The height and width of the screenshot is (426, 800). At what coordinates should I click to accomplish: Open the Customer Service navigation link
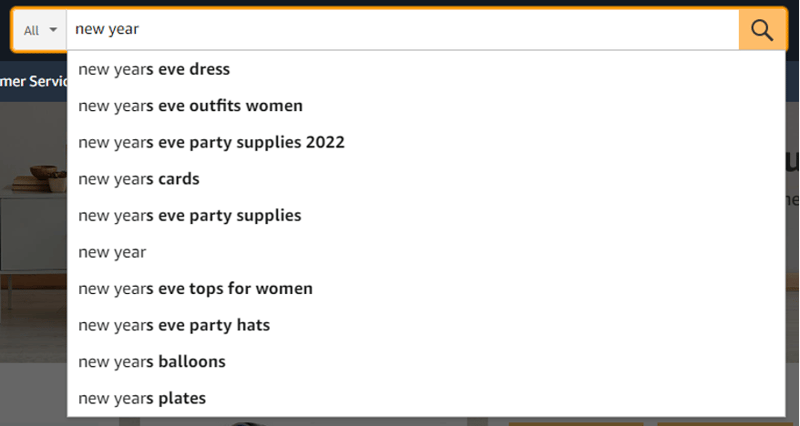(x=33, y=81)
